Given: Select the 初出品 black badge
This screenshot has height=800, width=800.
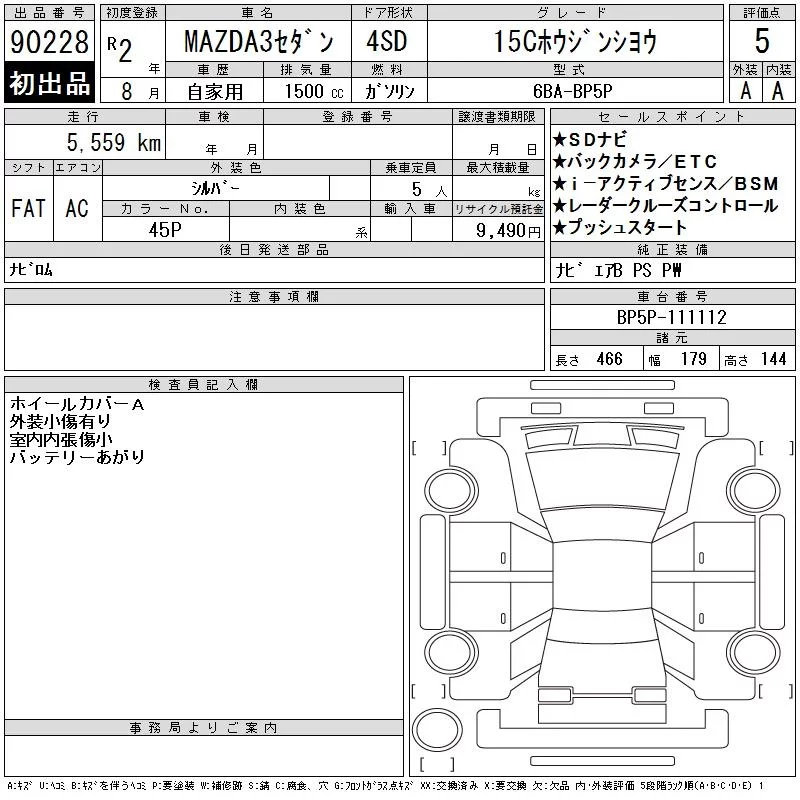Looking at the screenshot, I should pos(49,83).
